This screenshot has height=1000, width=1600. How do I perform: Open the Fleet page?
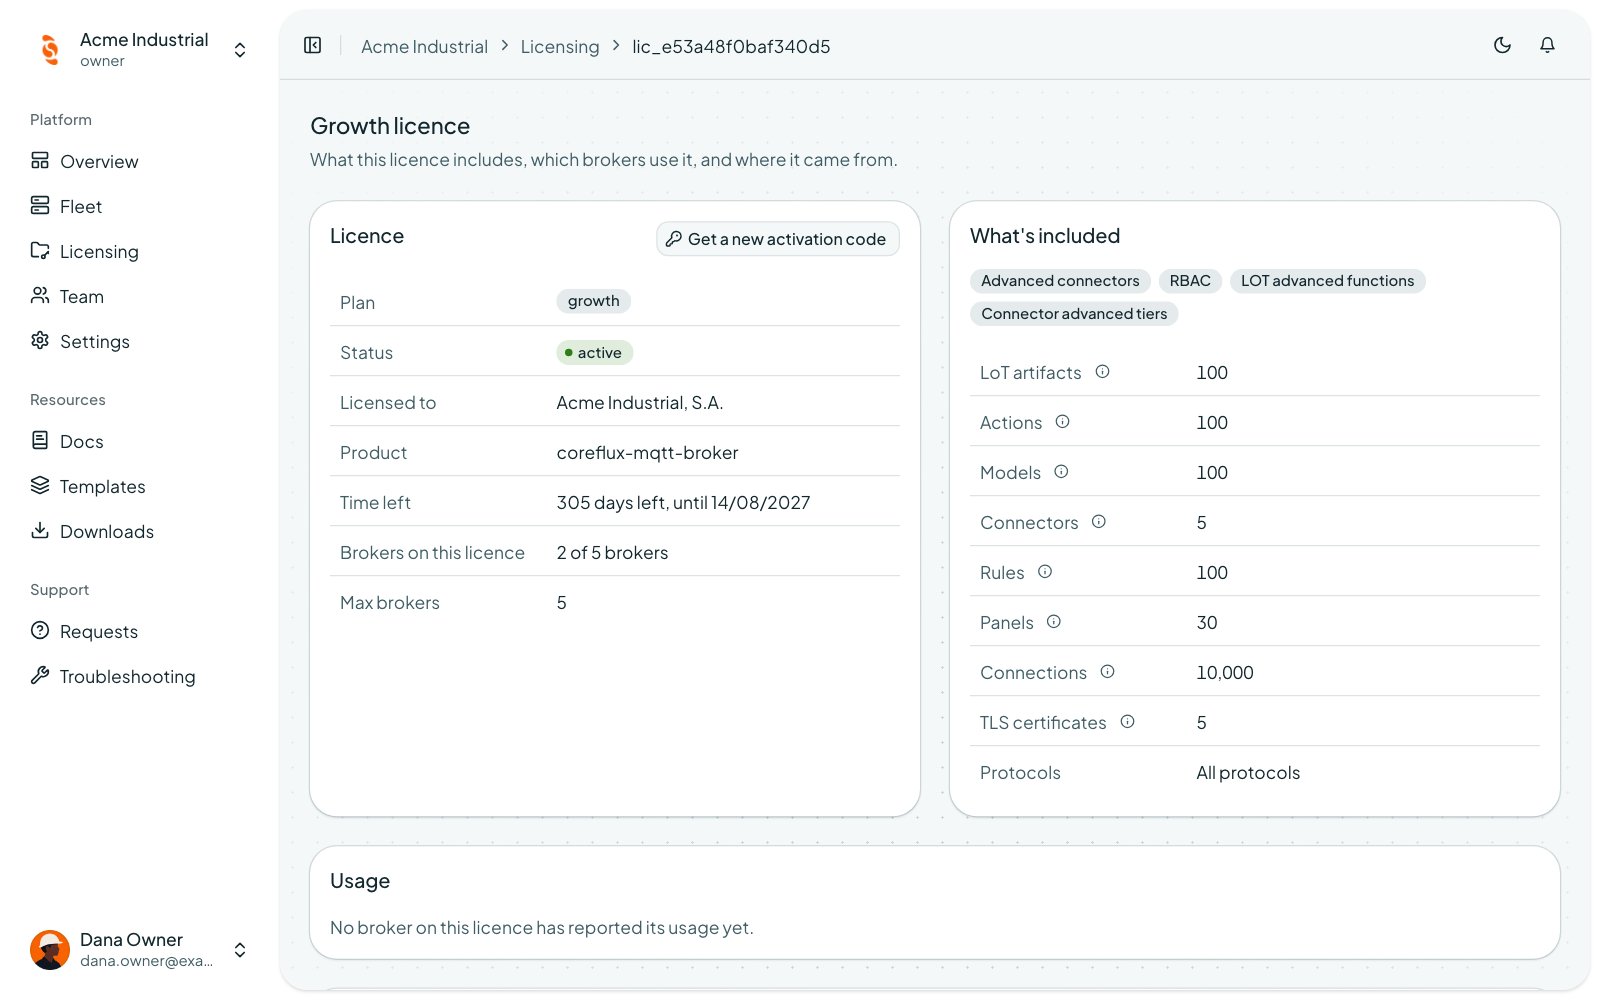[x=138, y=206]
